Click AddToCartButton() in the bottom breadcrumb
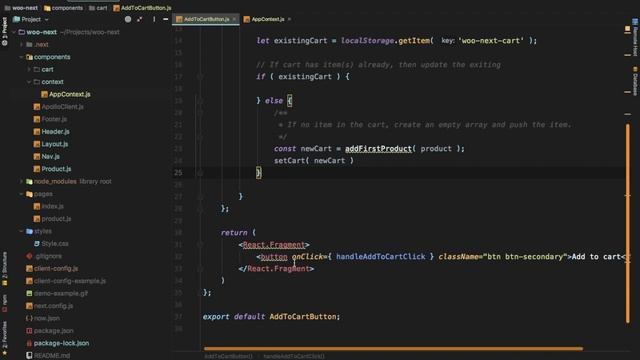This screenshot has width=640, height=360. (229, 356)
